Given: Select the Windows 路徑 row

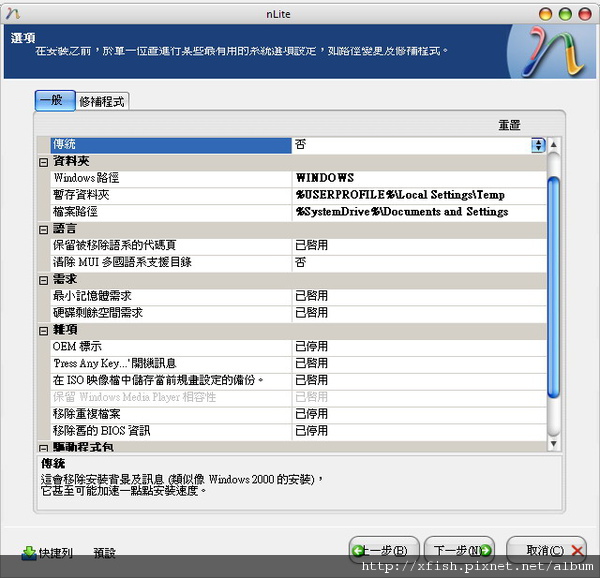Looking at the screenshot, I should point(171,178).
